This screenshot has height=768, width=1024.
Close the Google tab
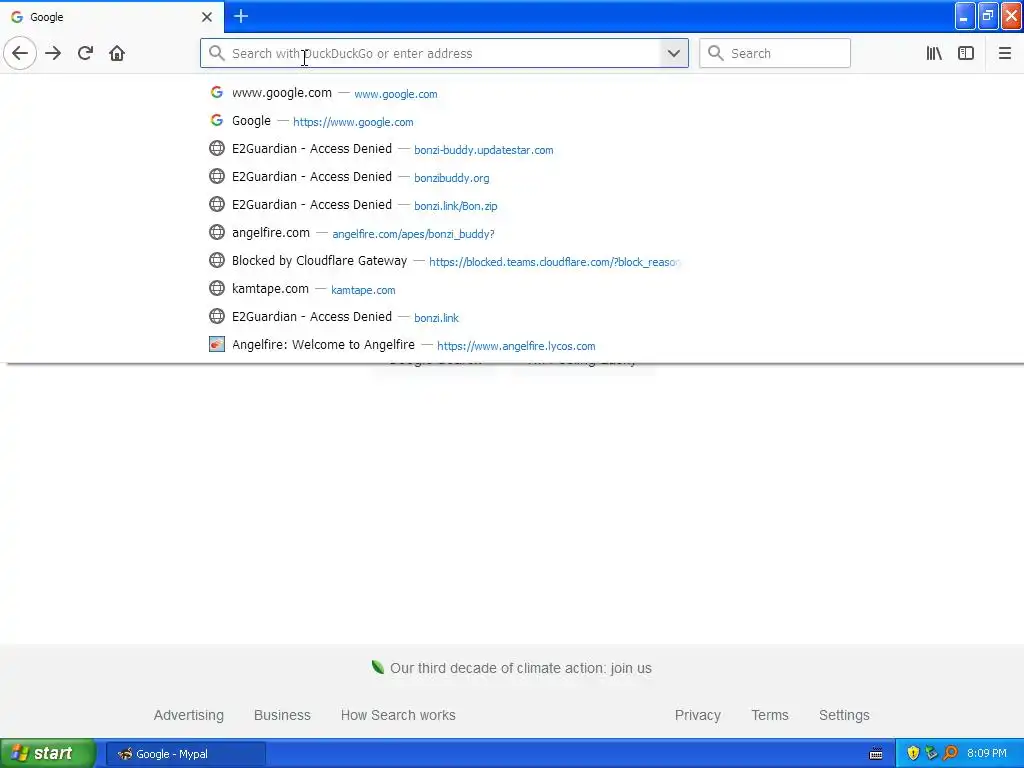(207, 17)
